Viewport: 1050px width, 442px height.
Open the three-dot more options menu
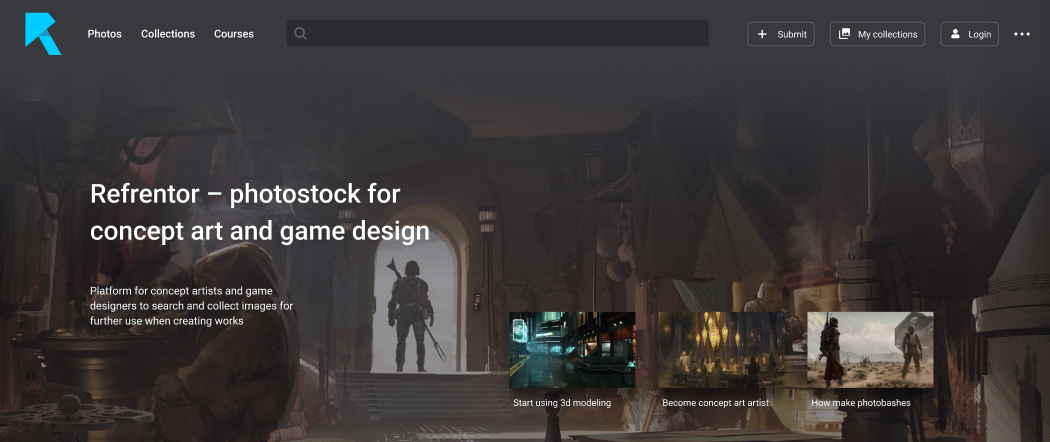click(x=1021, y=34)
